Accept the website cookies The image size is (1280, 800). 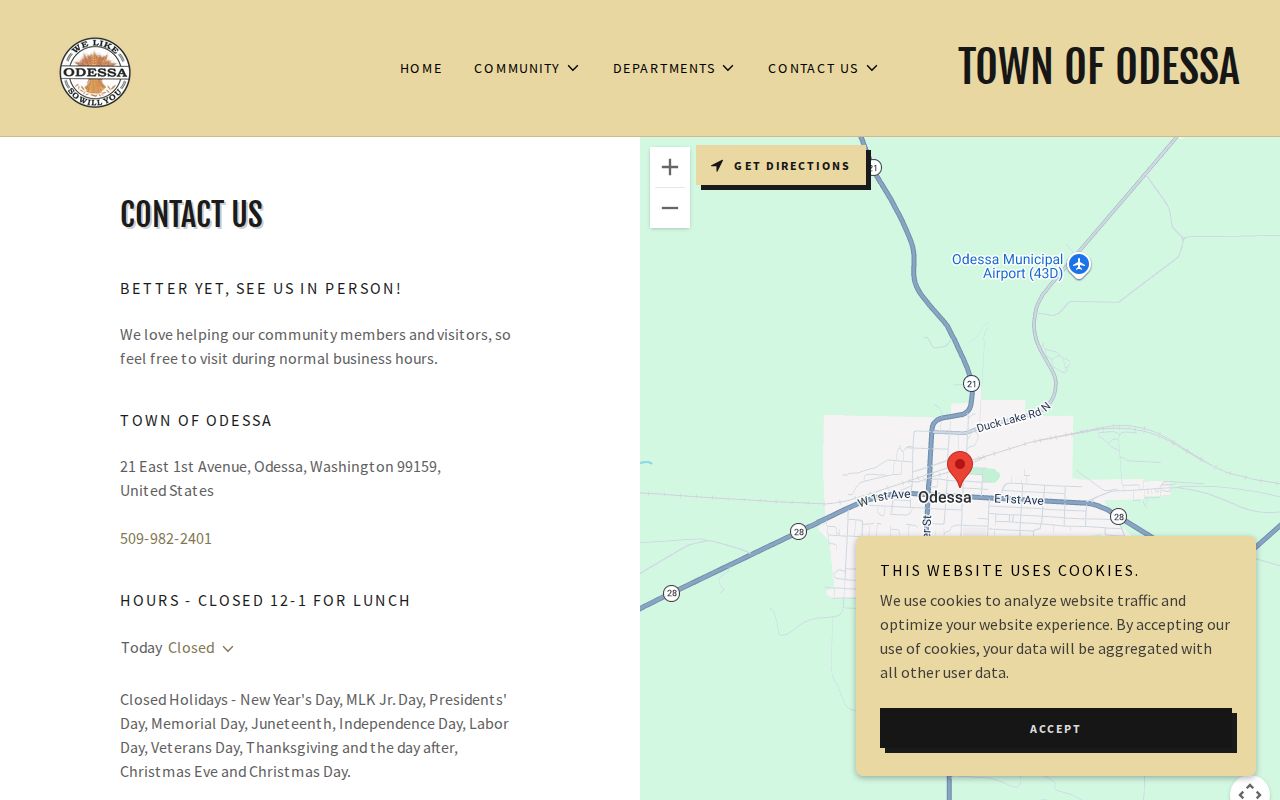click(1056, 728)
